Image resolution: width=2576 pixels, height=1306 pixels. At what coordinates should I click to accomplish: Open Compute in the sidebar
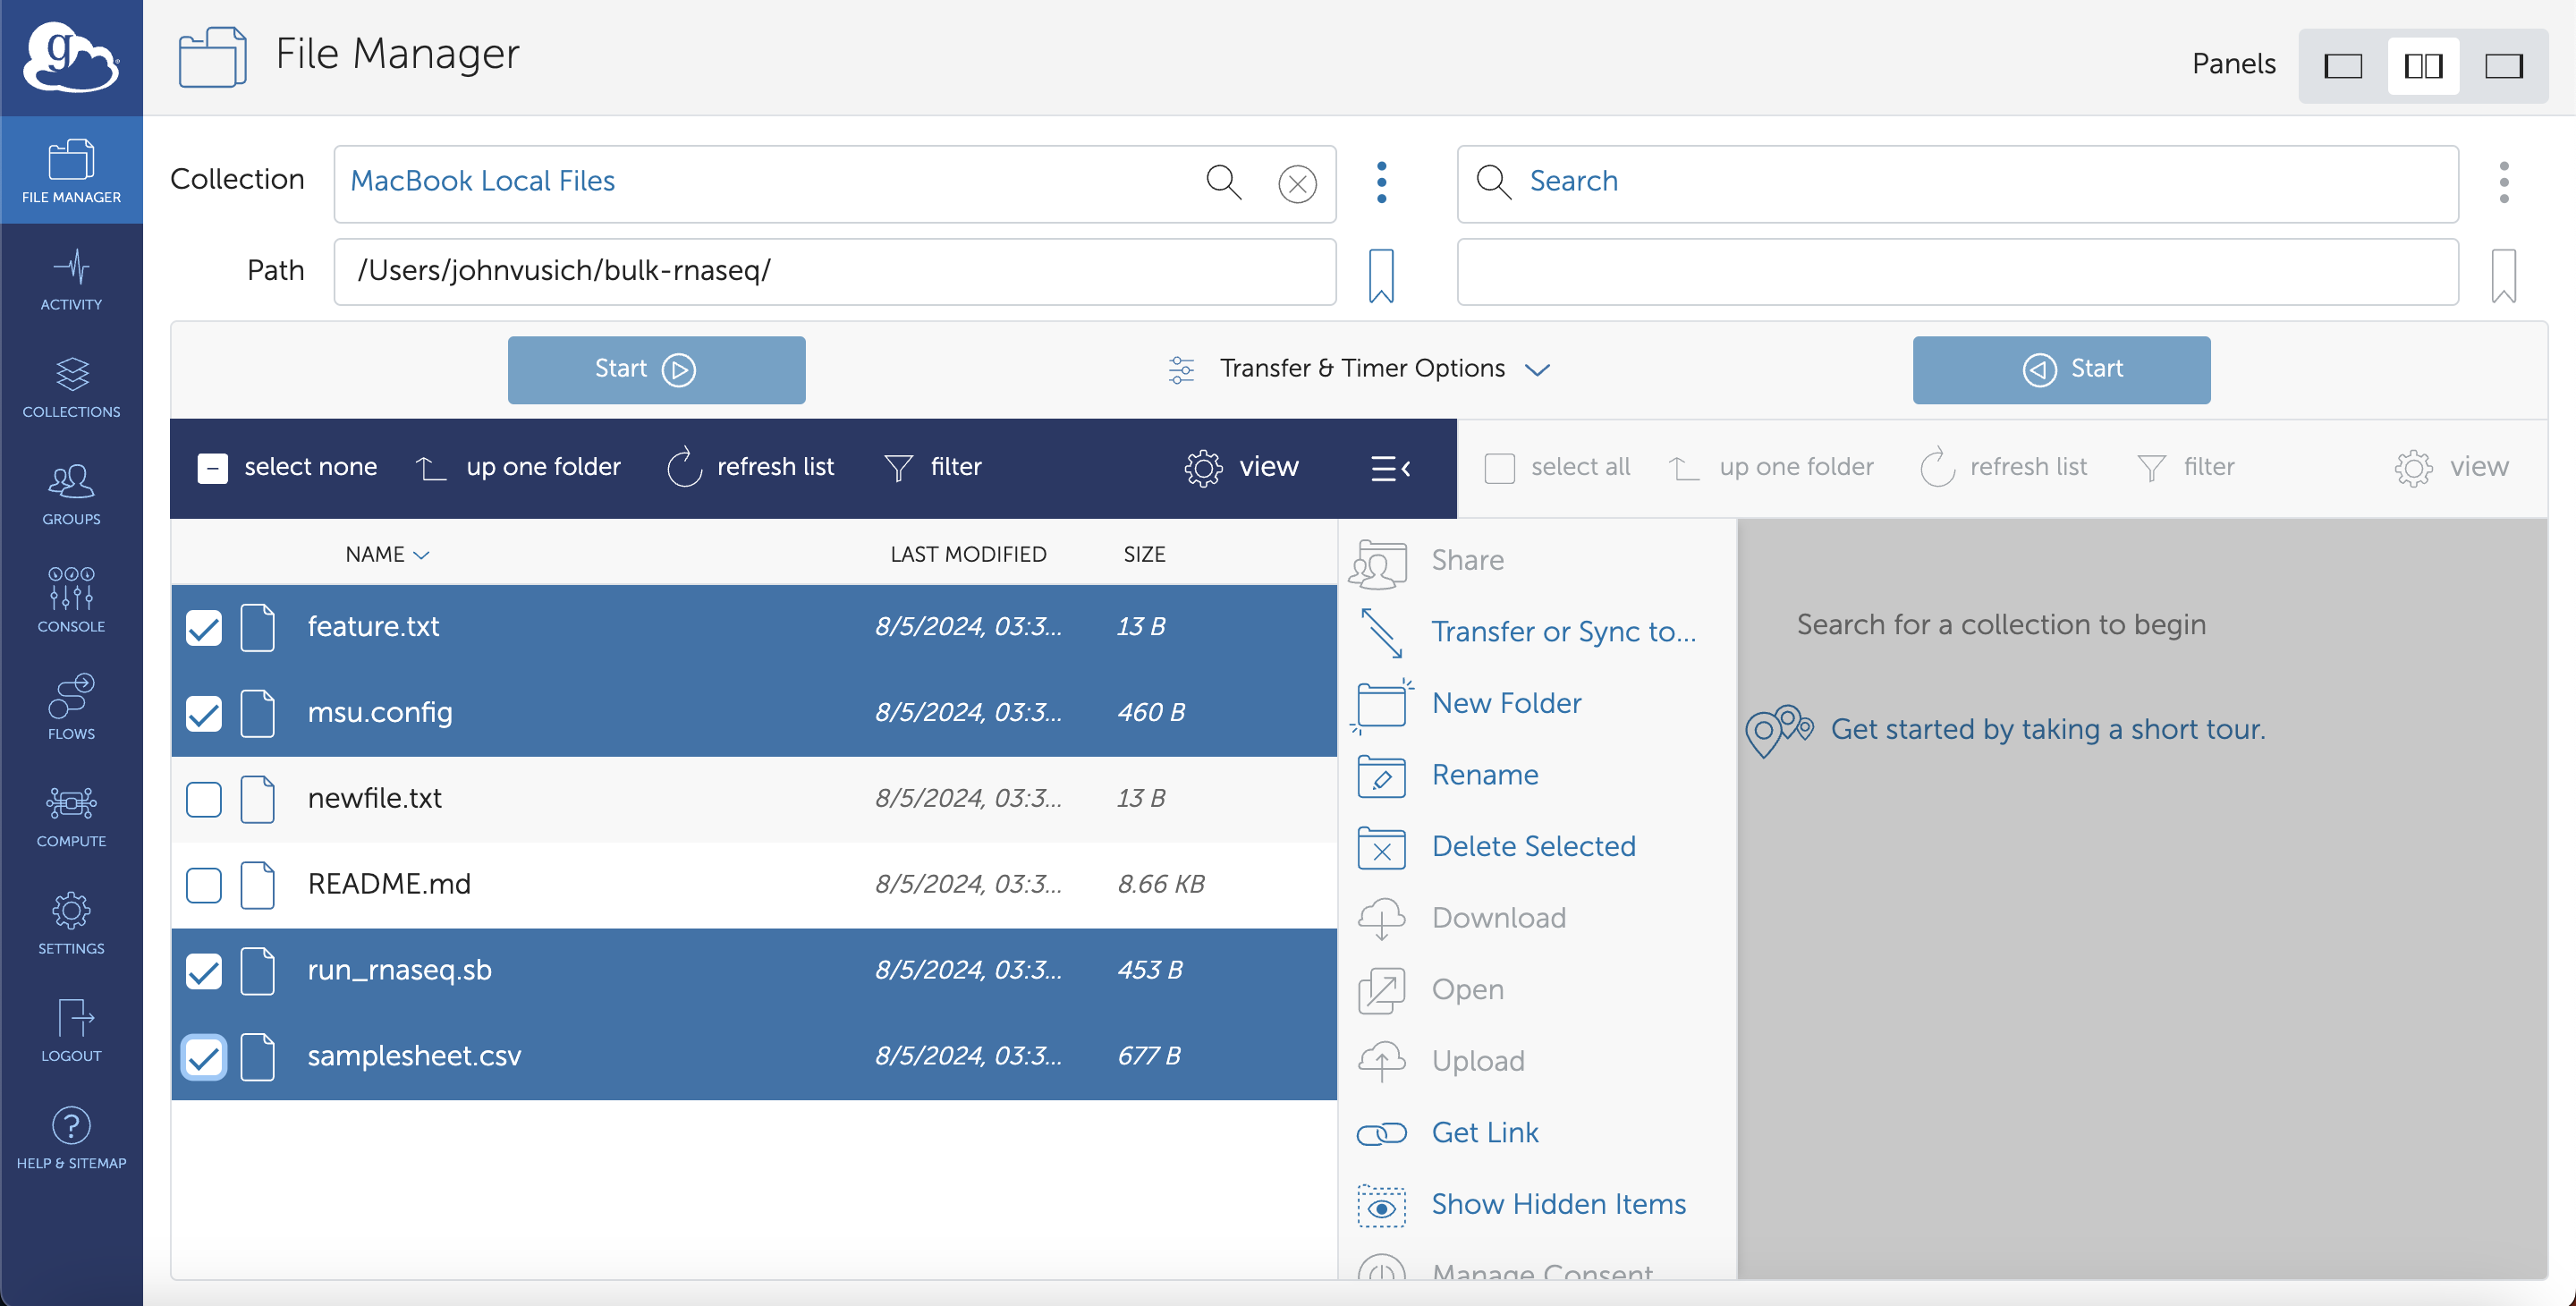71,817
